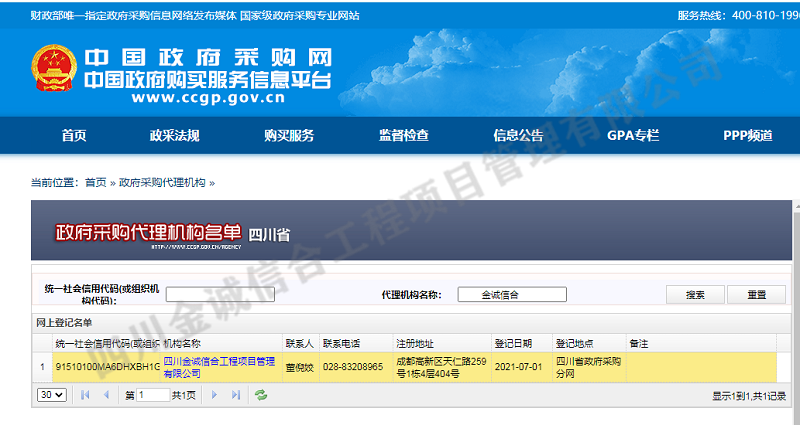Click 四川省 label in banner
Screen dimensions: 800x425
[x=269, y=235]
